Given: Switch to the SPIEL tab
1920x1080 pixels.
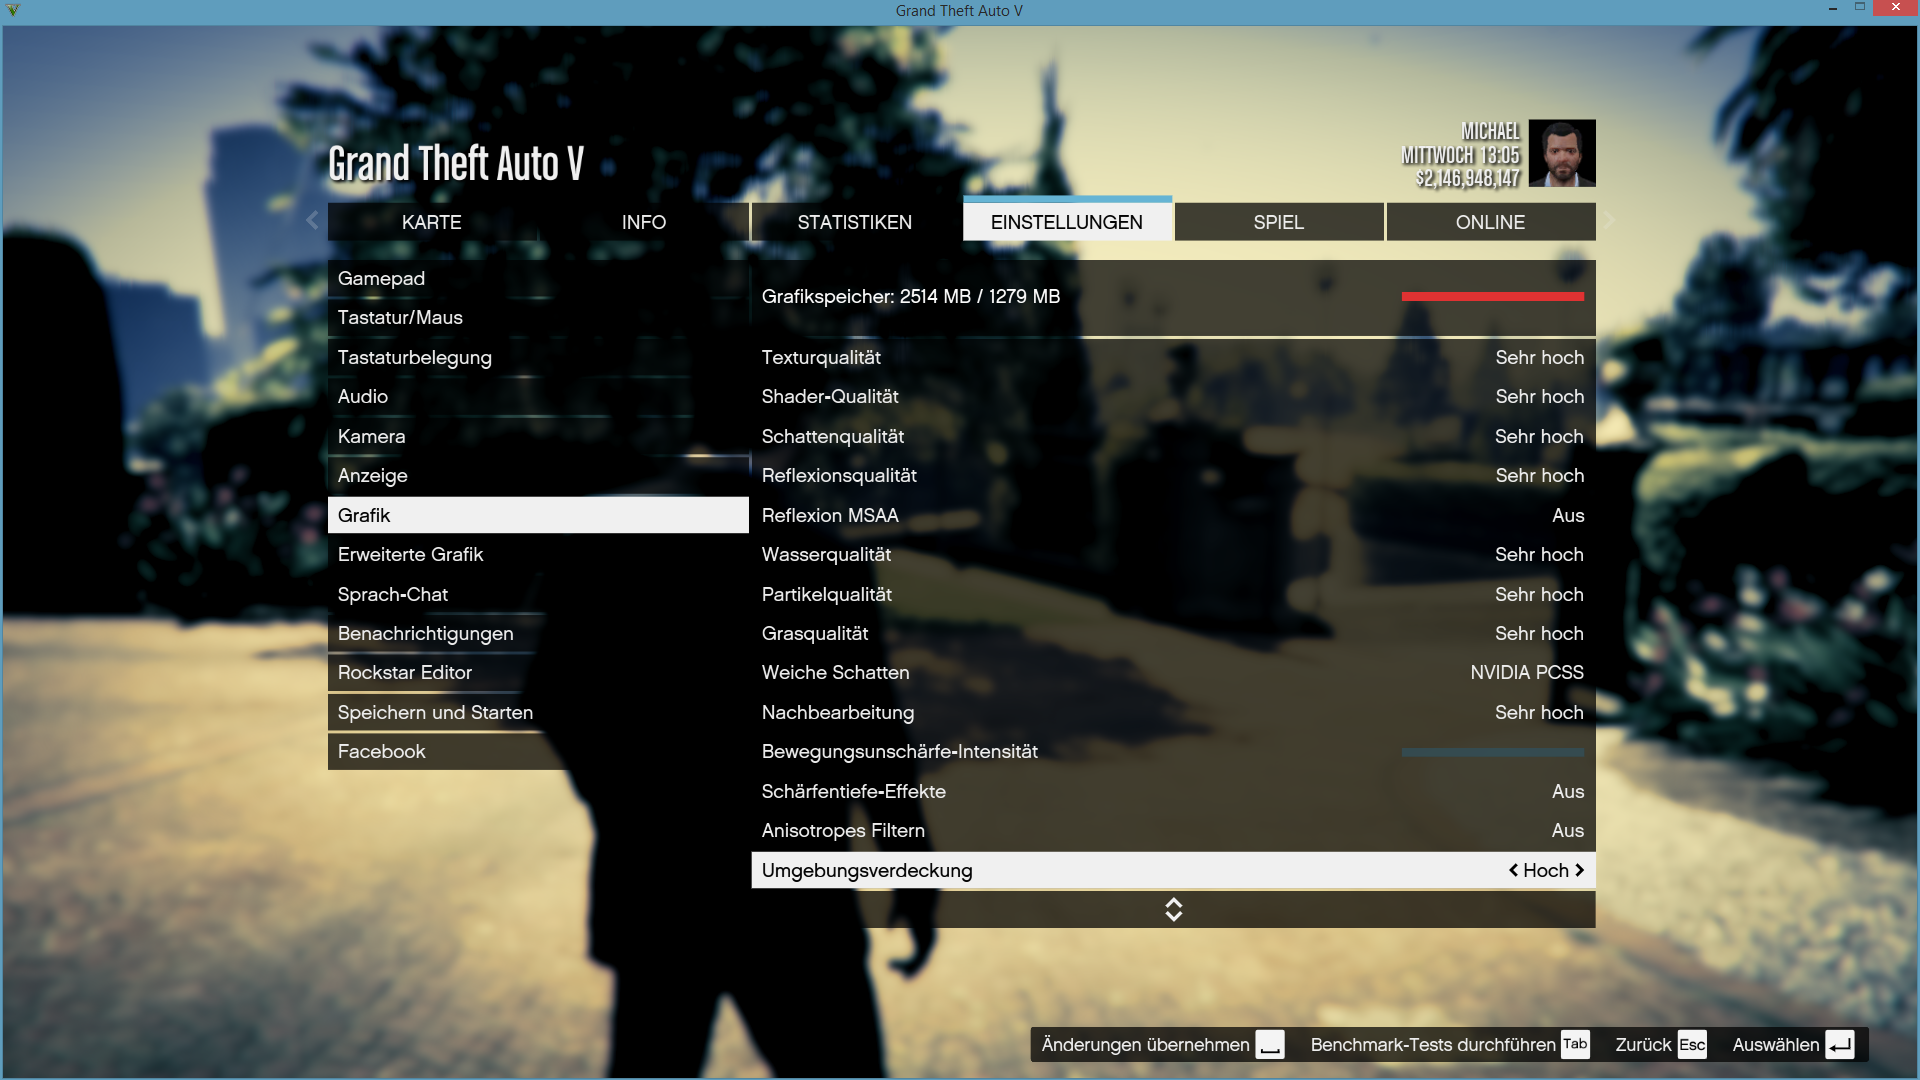Looking at the screenshot, I should coord(1278,222).
